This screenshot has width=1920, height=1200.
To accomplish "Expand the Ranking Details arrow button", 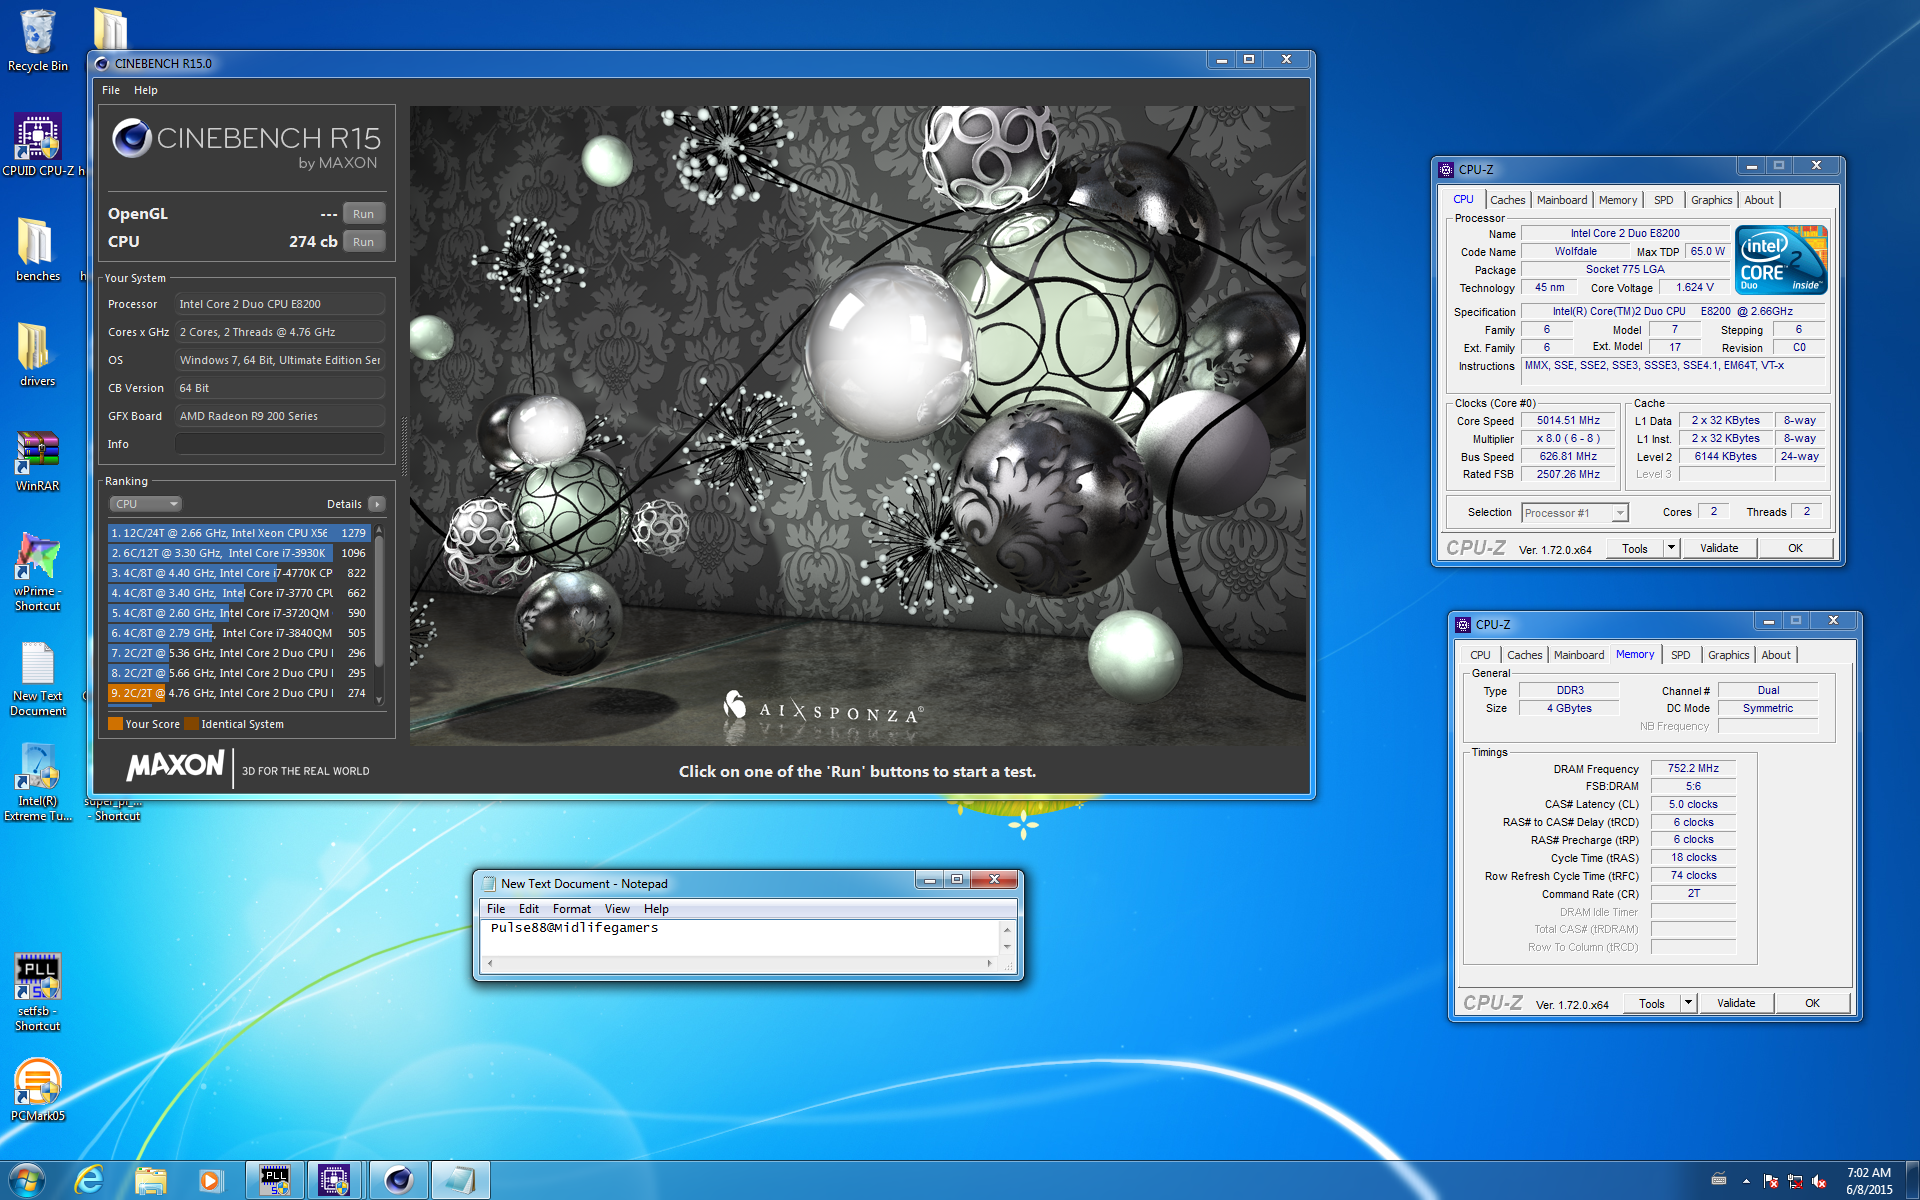I will tap(377, 504).
